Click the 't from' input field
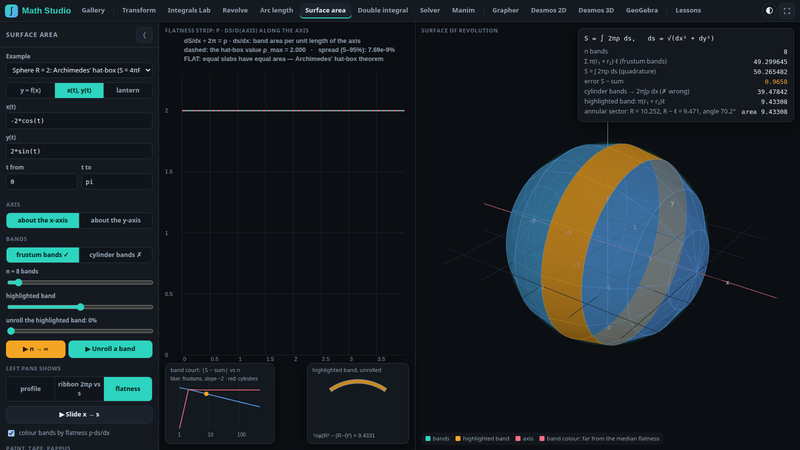The image size is (800, 450). pyautogui.click(x=41, y=182)
